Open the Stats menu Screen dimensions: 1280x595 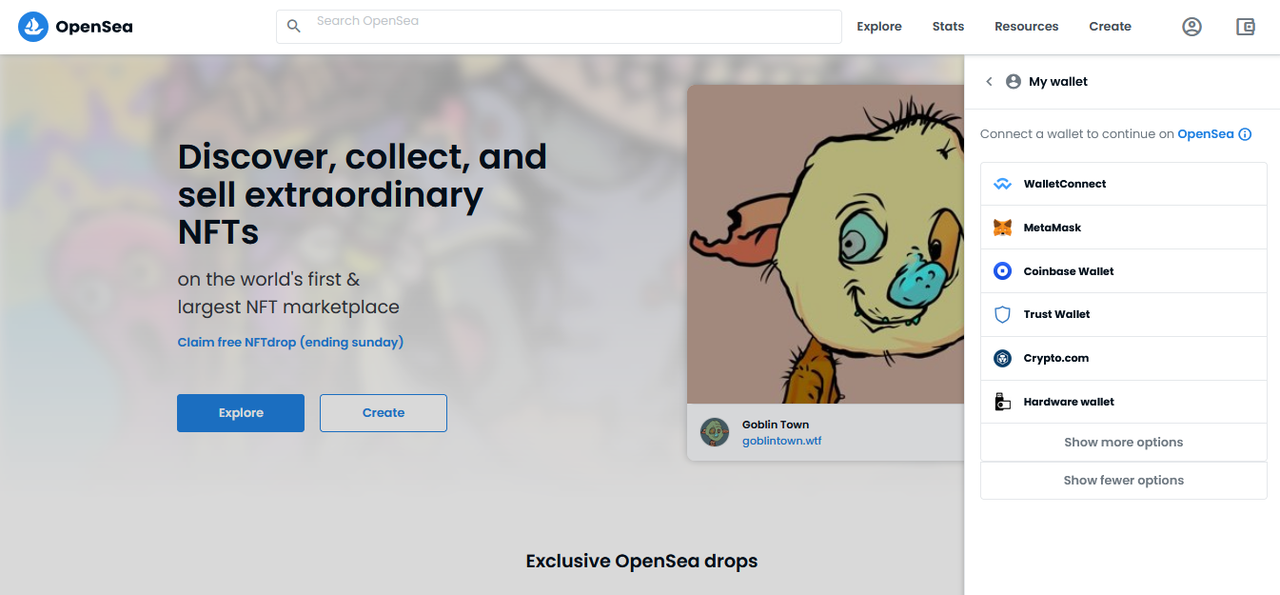948,27
